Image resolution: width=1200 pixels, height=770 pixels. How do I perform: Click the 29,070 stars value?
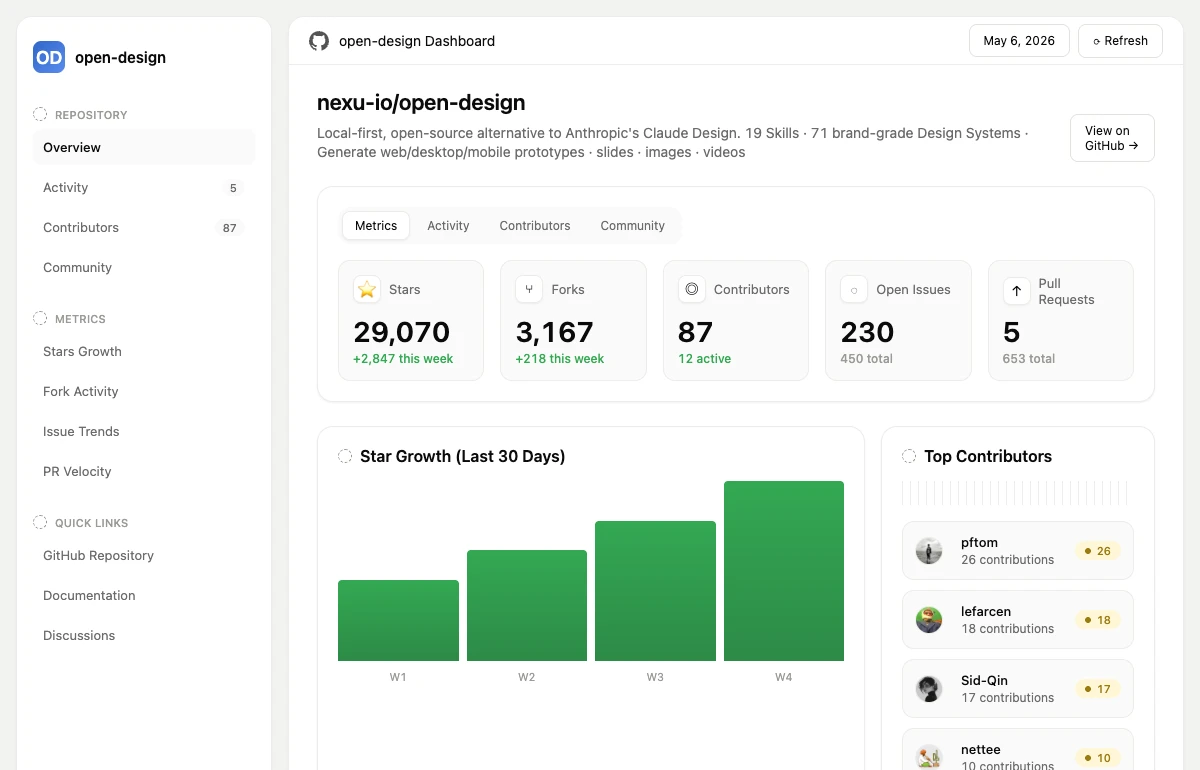click(x=402, y=332)
